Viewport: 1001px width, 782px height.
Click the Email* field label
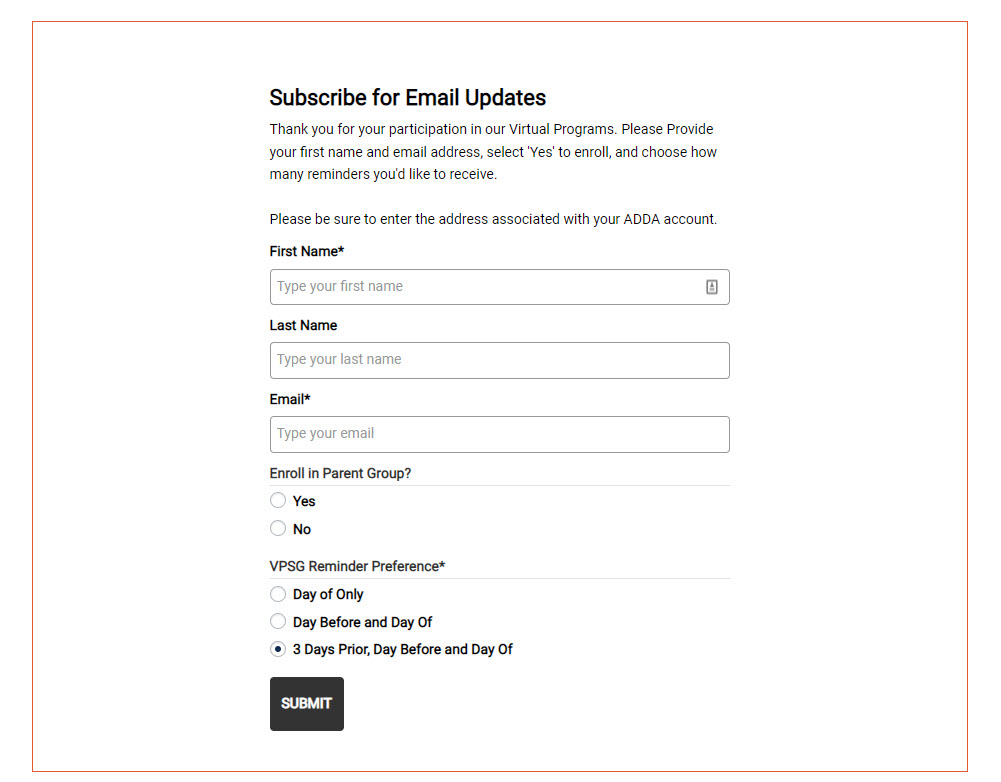290,399
